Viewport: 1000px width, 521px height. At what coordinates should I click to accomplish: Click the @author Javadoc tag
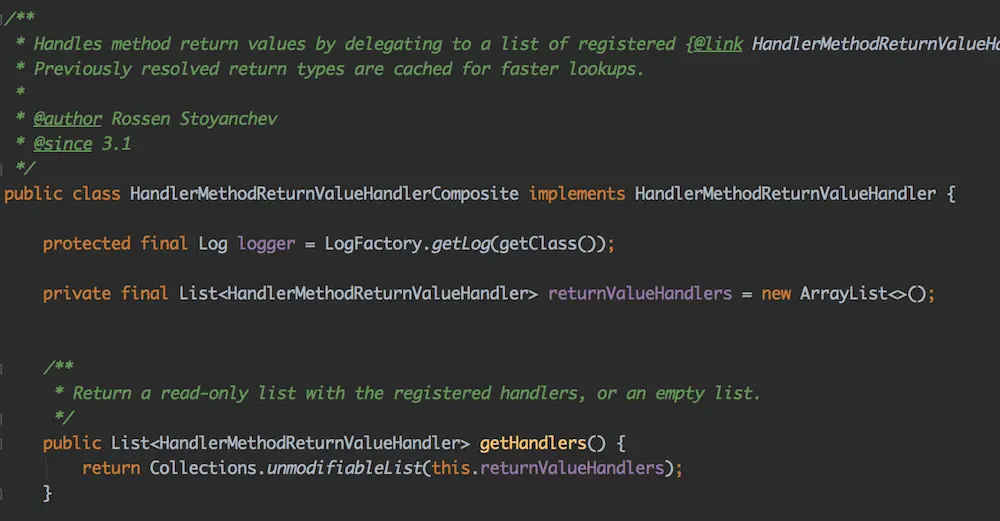(68, 119)
